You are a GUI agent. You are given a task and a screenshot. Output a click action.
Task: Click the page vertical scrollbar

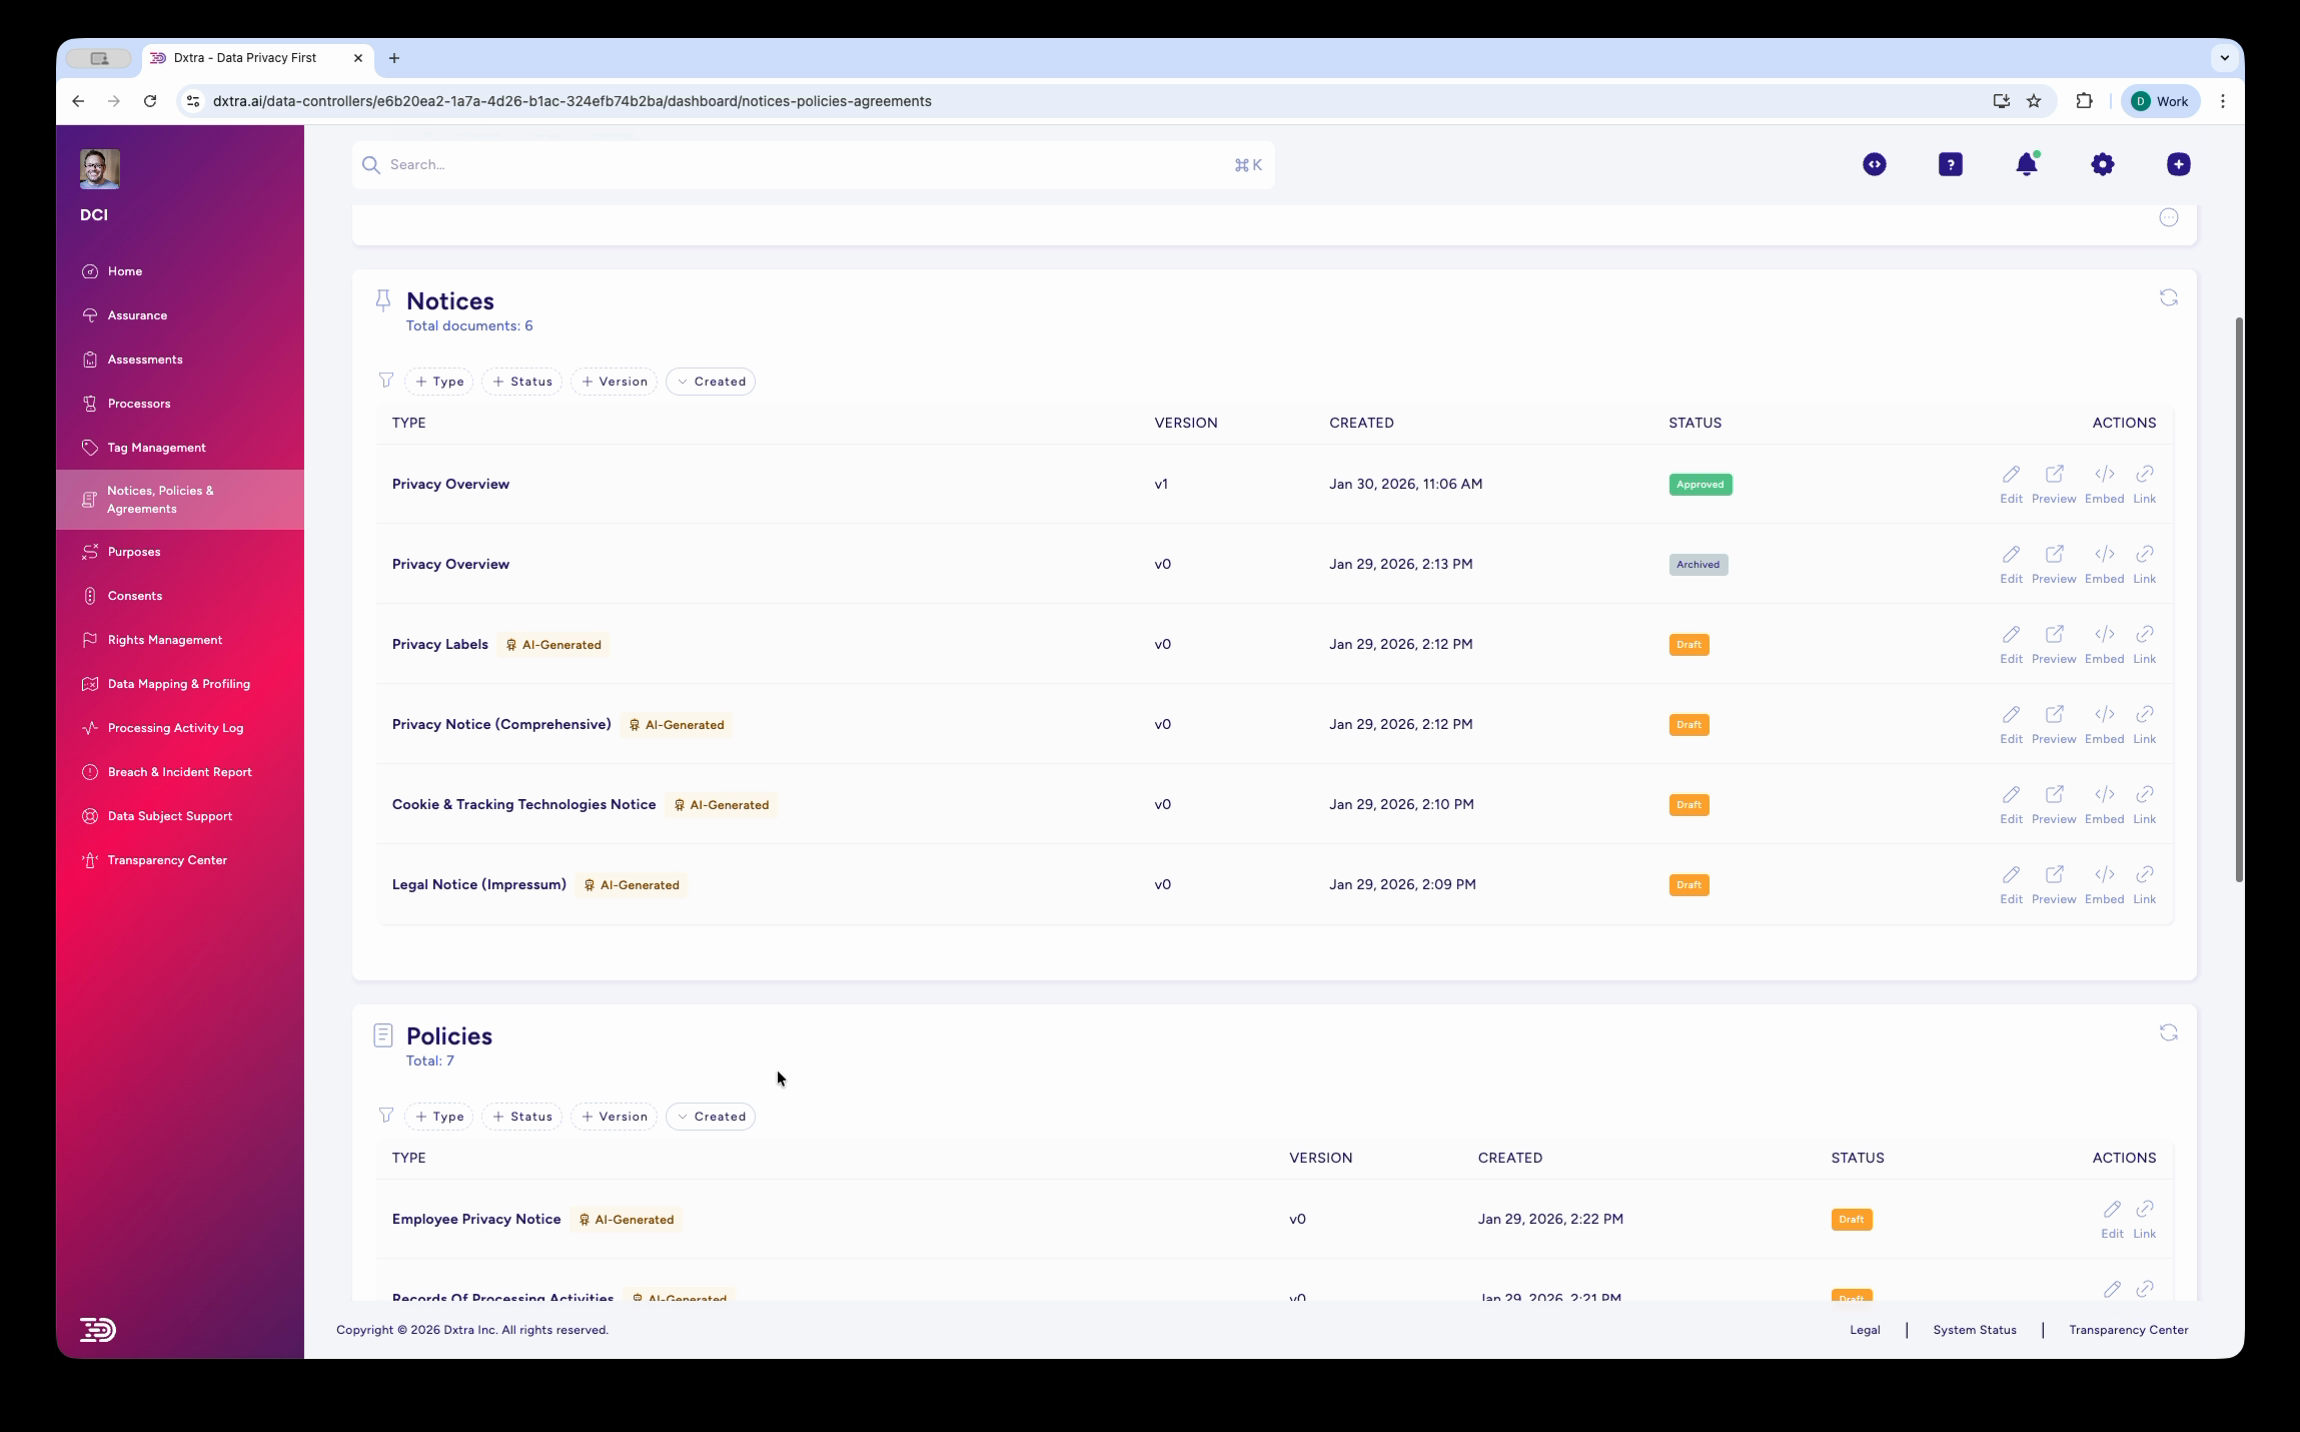pos(2238,600)
